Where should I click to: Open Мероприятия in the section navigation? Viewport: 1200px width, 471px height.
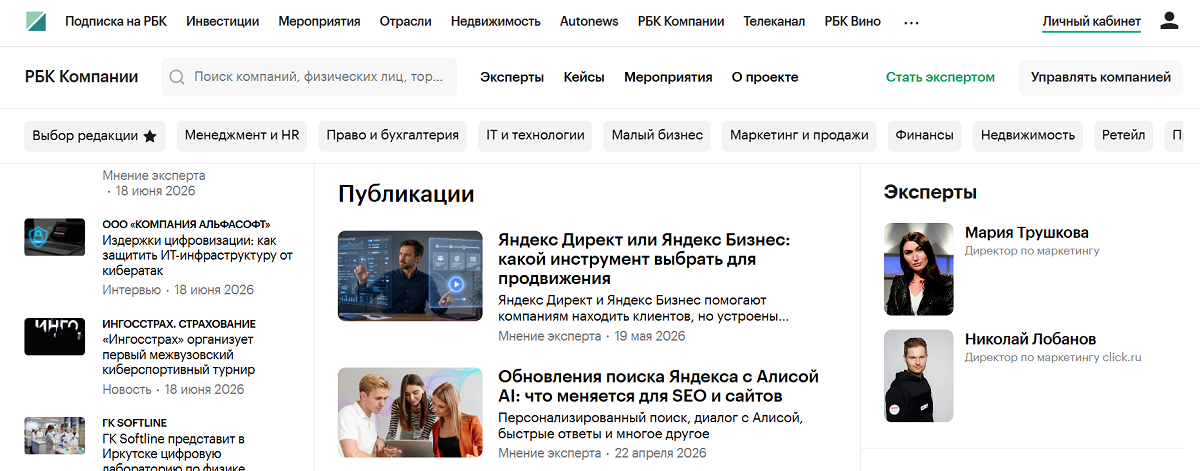668,77
